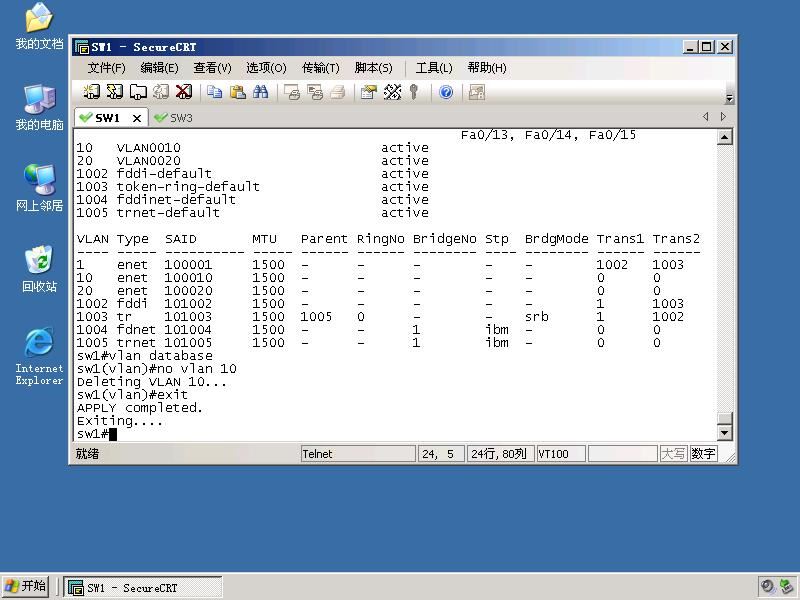Click 'sw1(vlan)#no vlan 10' command line

(157, 369)
